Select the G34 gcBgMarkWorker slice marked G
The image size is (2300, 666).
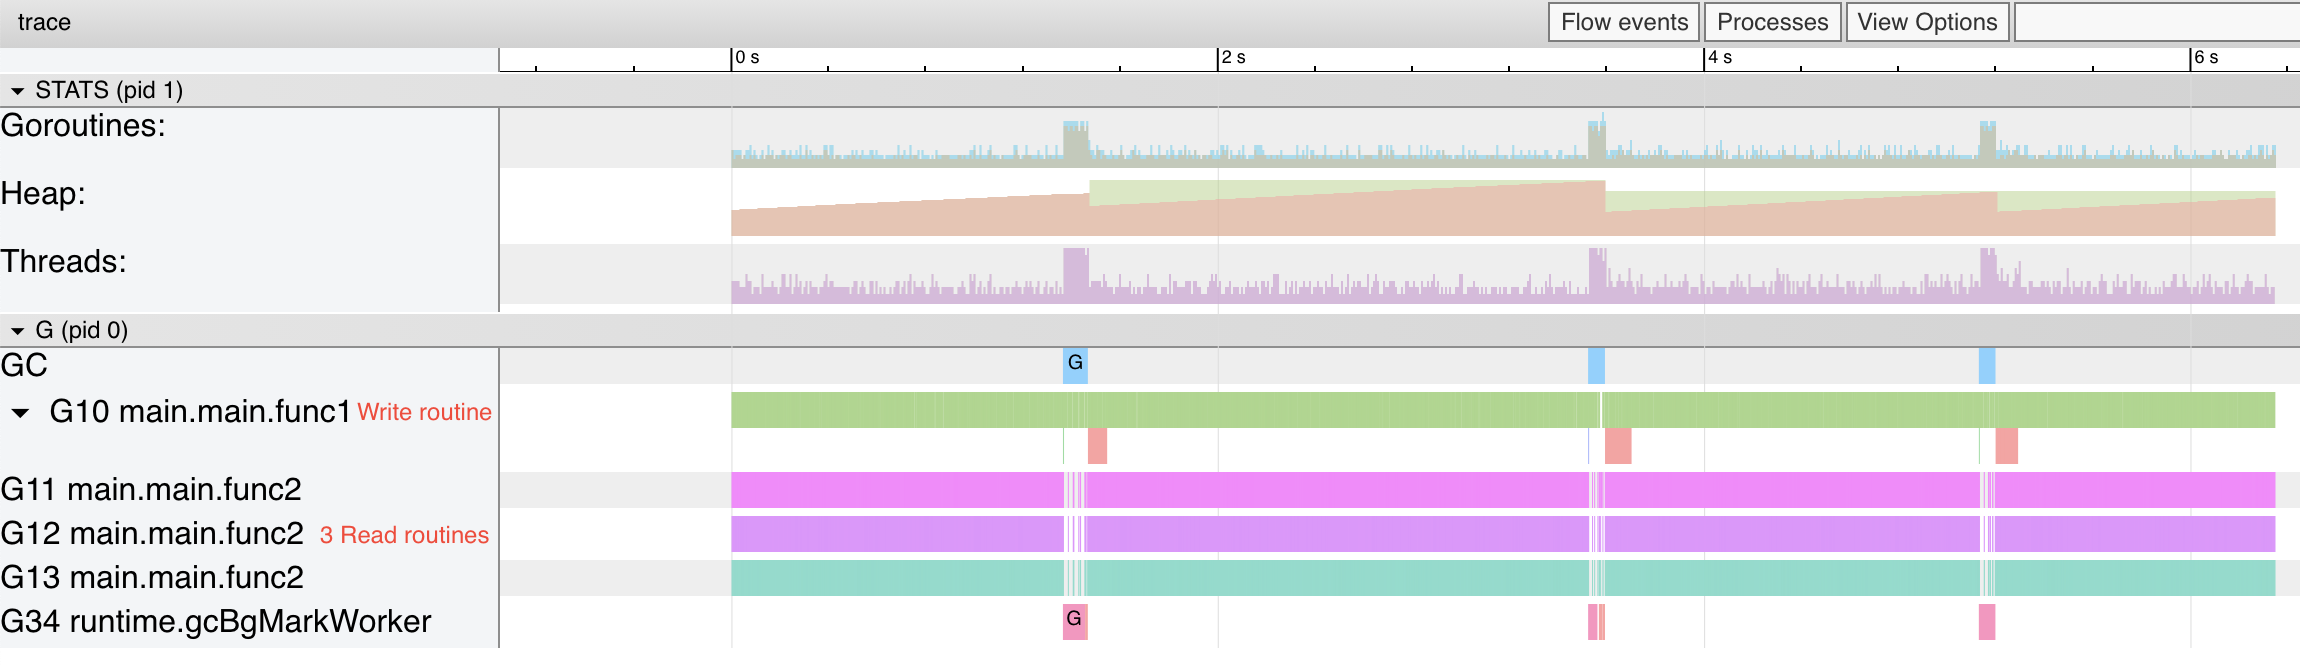click(1074, 622)
